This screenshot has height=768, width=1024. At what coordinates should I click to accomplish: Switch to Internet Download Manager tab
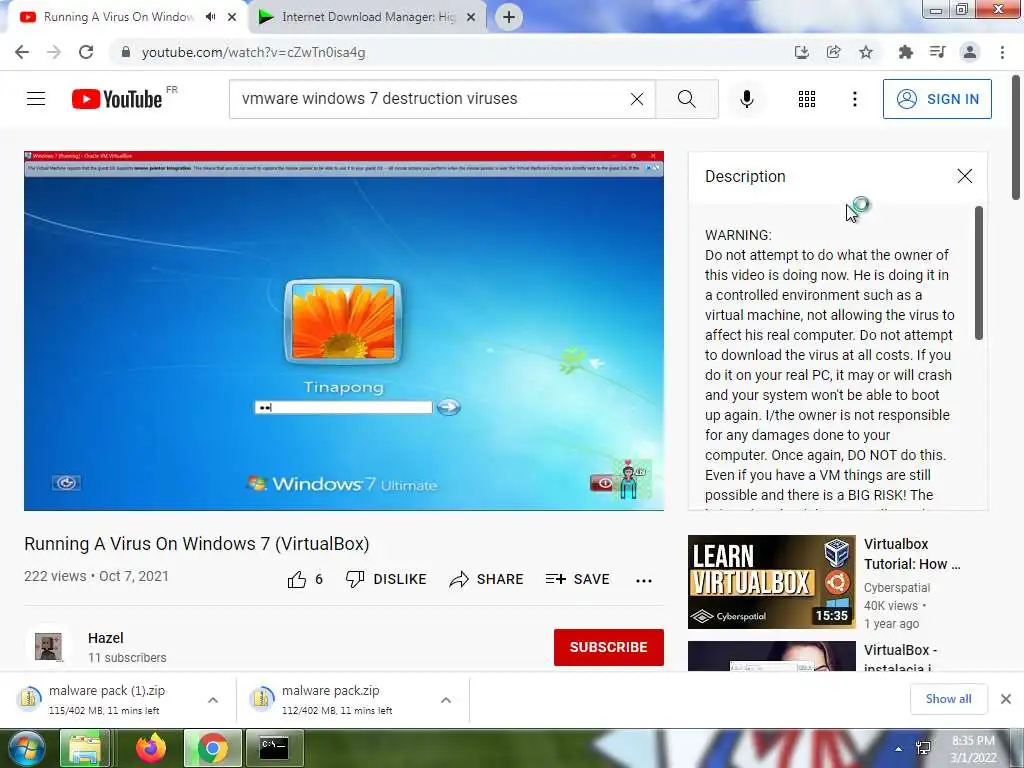click(x=368, y=17)
